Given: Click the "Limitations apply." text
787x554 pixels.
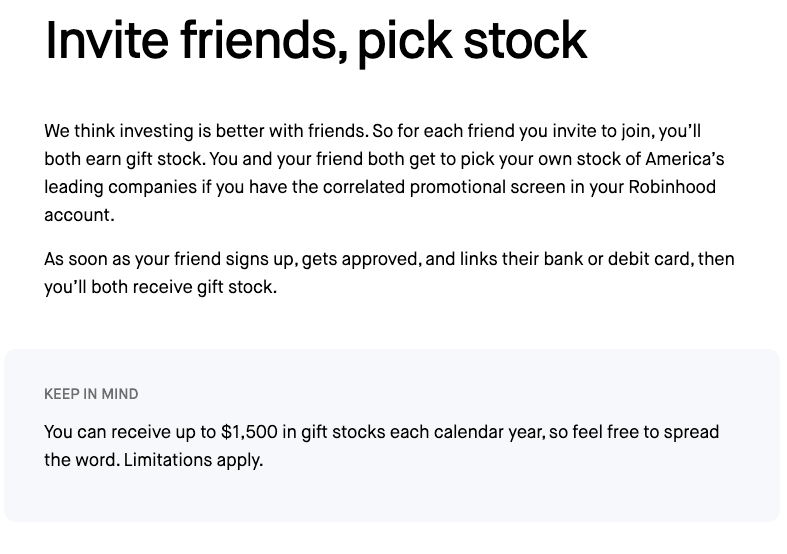Looking at the screenshot, I should click(192, 461).
